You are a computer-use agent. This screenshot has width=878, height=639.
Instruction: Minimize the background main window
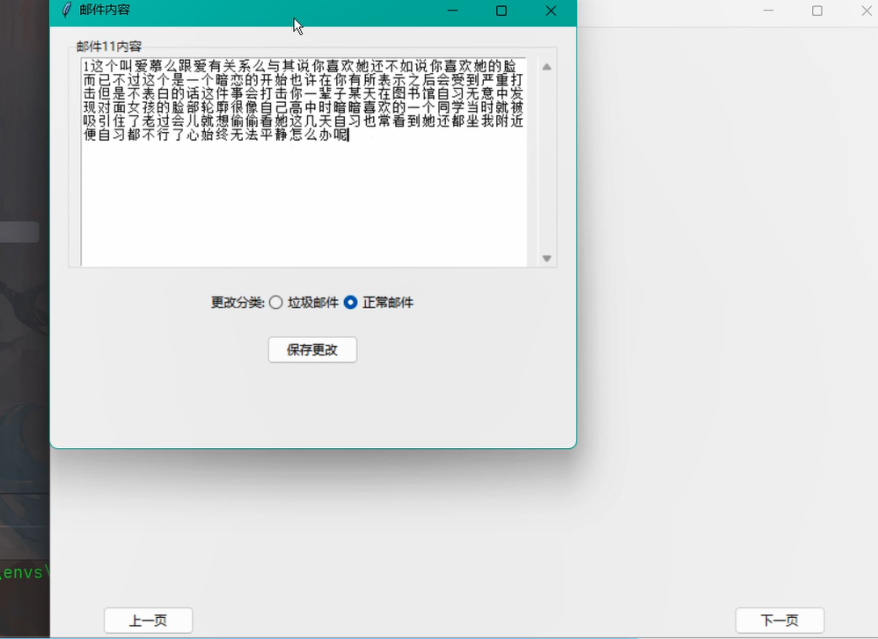[768, 11]
